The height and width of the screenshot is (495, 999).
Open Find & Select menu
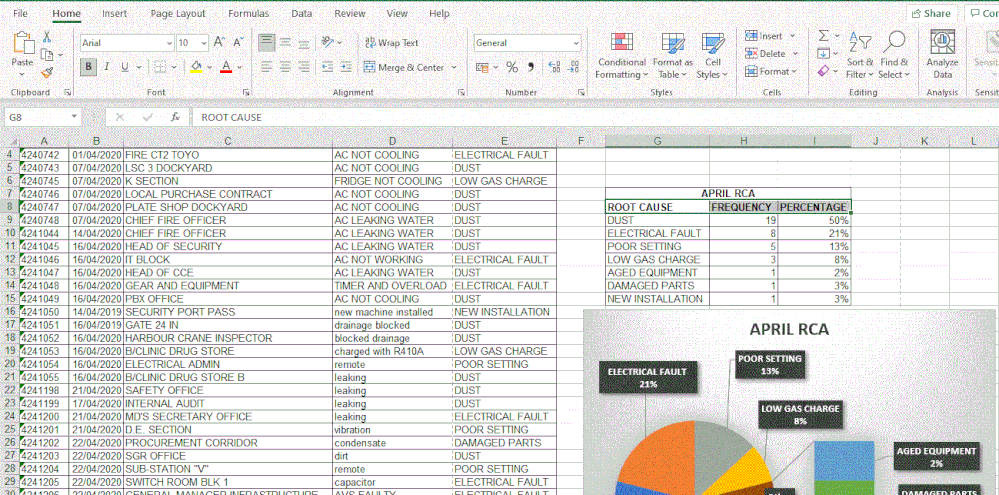pos(894,55)
